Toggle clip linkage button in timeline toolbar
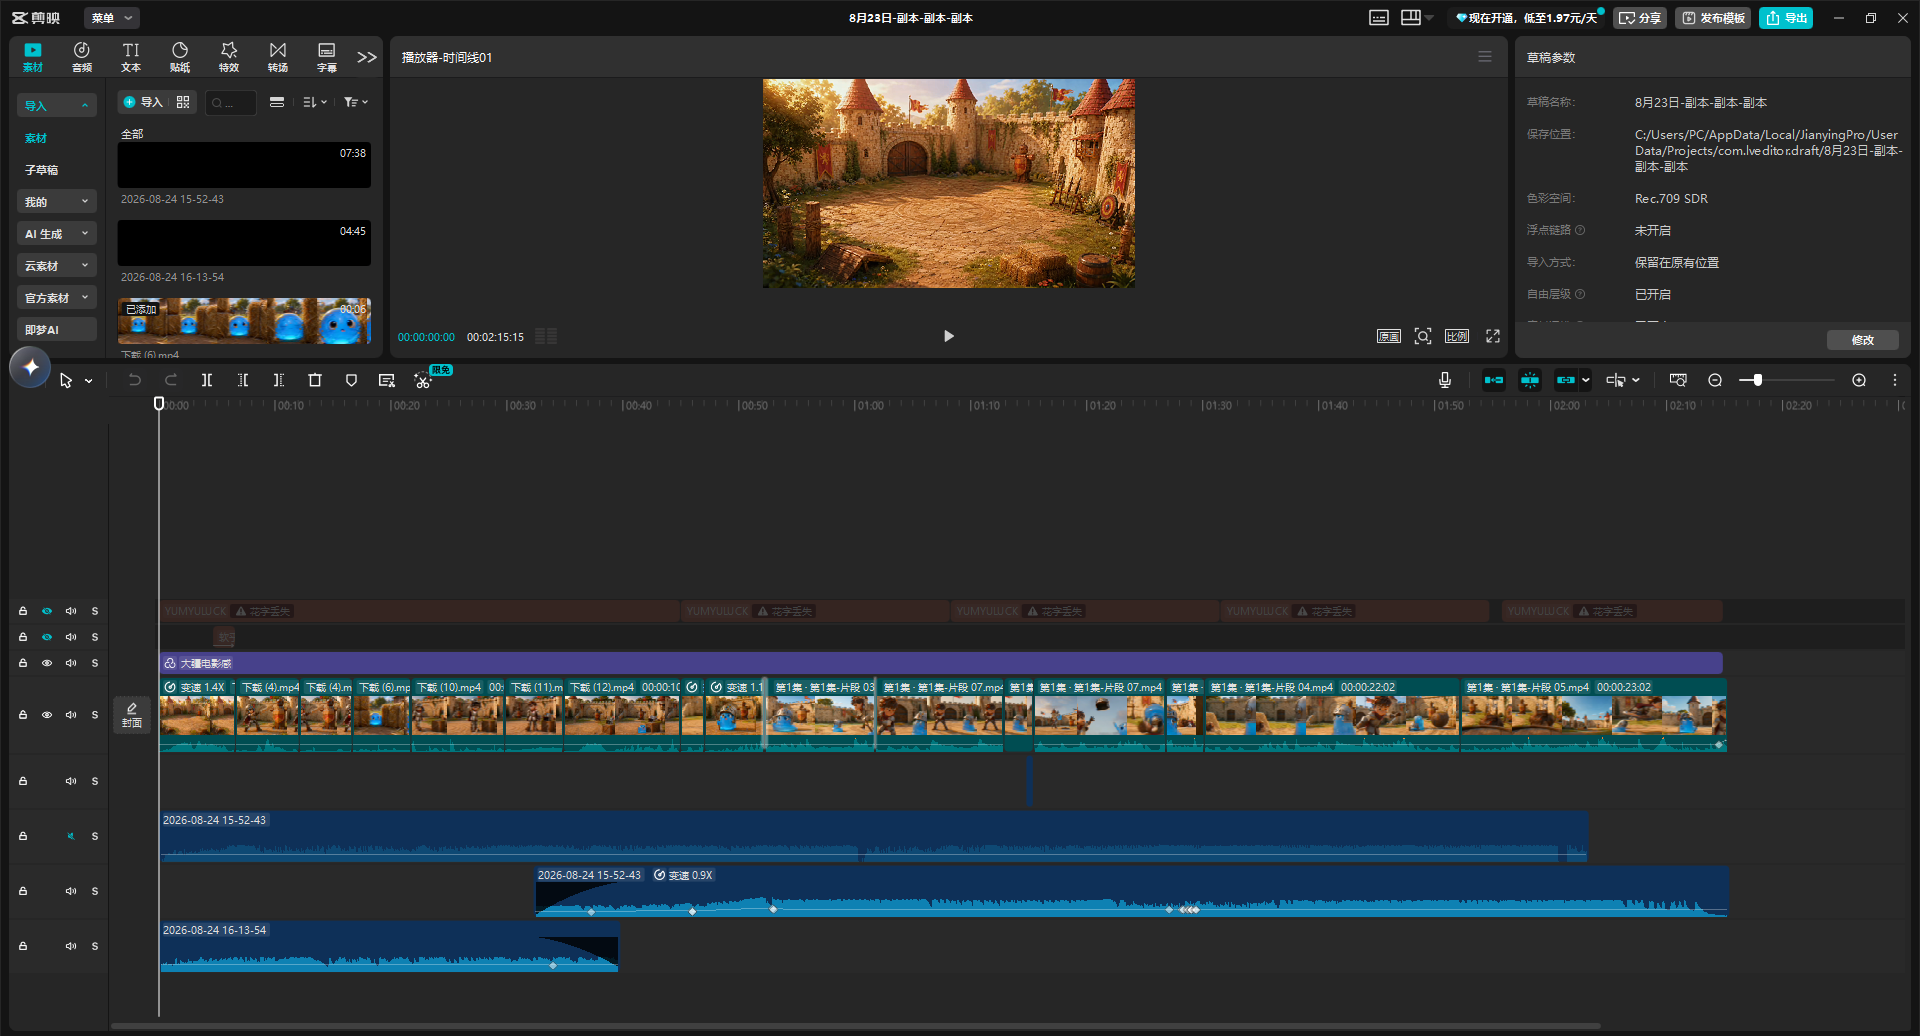This screenshot has height=1036, width=1920. [x=1566, y=380]
